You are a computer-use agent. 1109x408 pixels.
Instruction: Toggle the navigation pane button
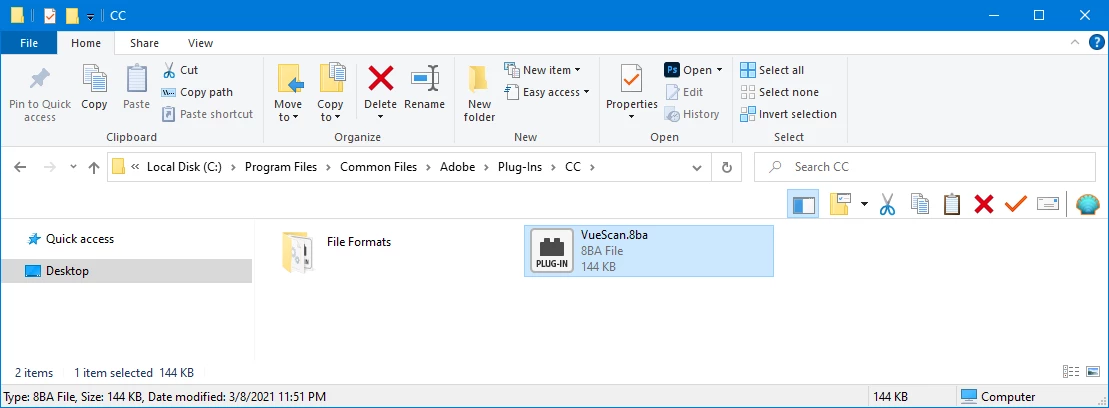[x=803, y=204]
